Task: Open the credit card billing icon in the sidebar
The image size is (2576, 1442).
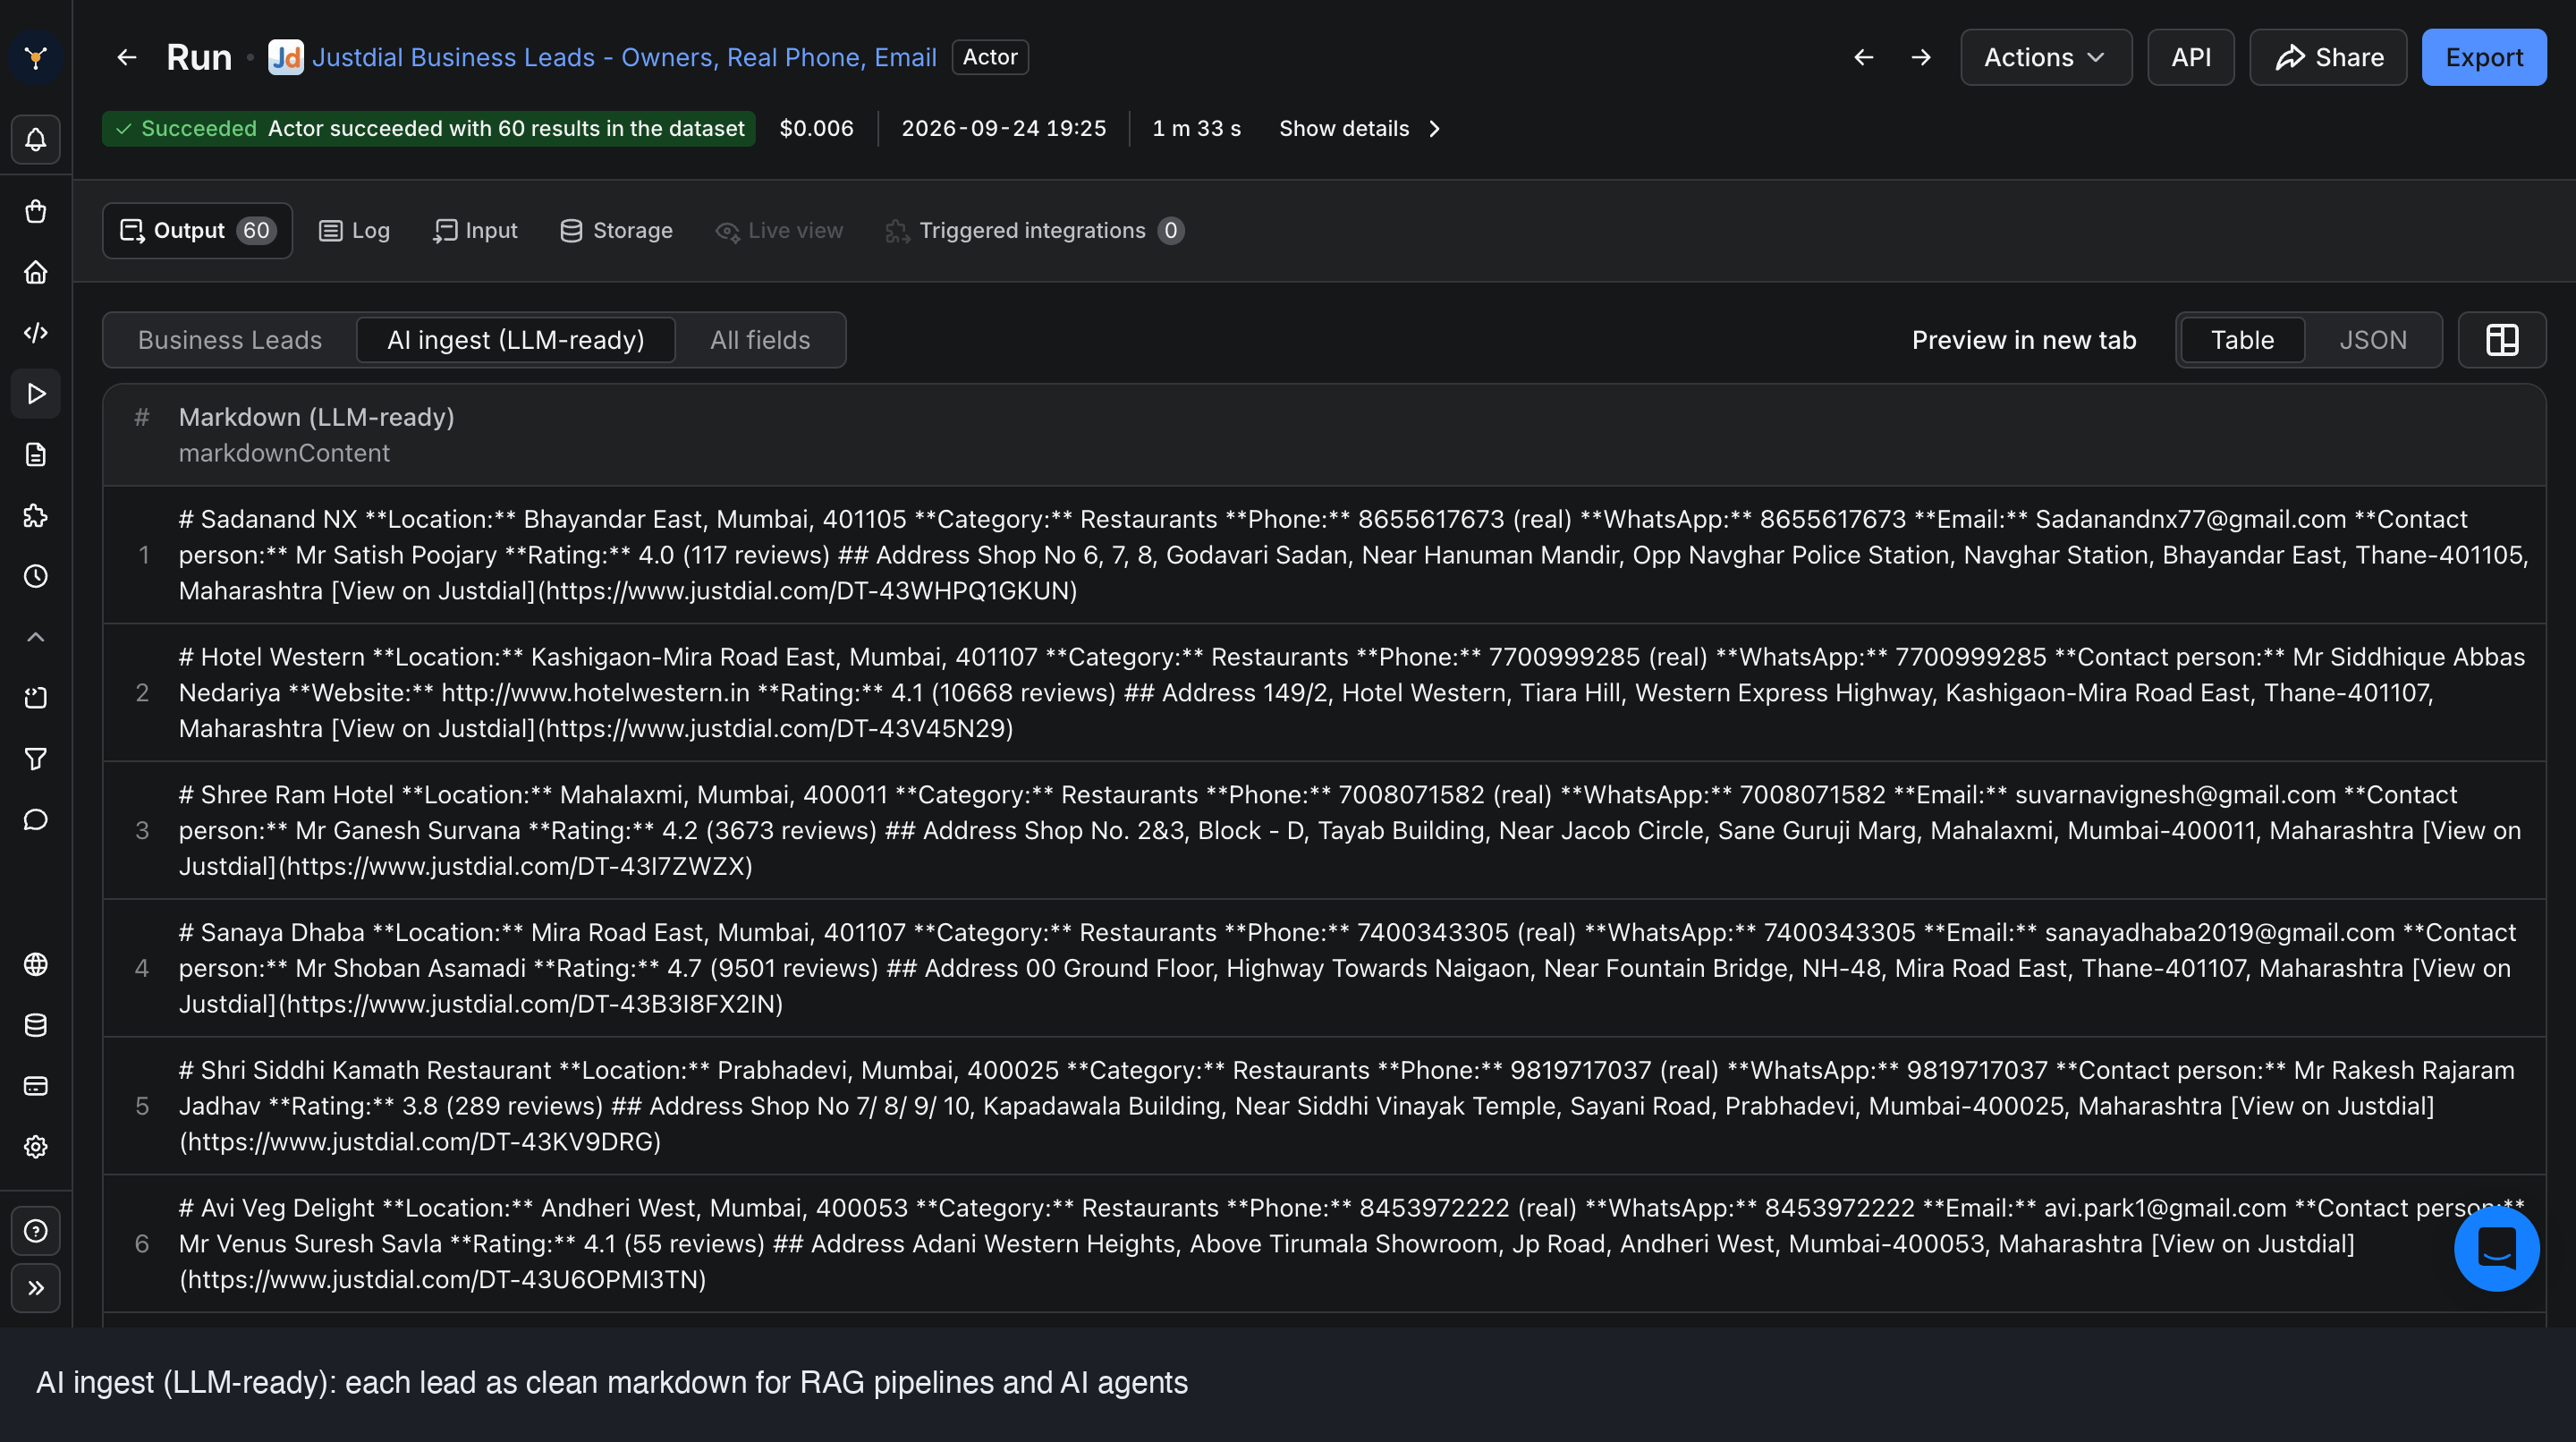Action: point(35,1086)
